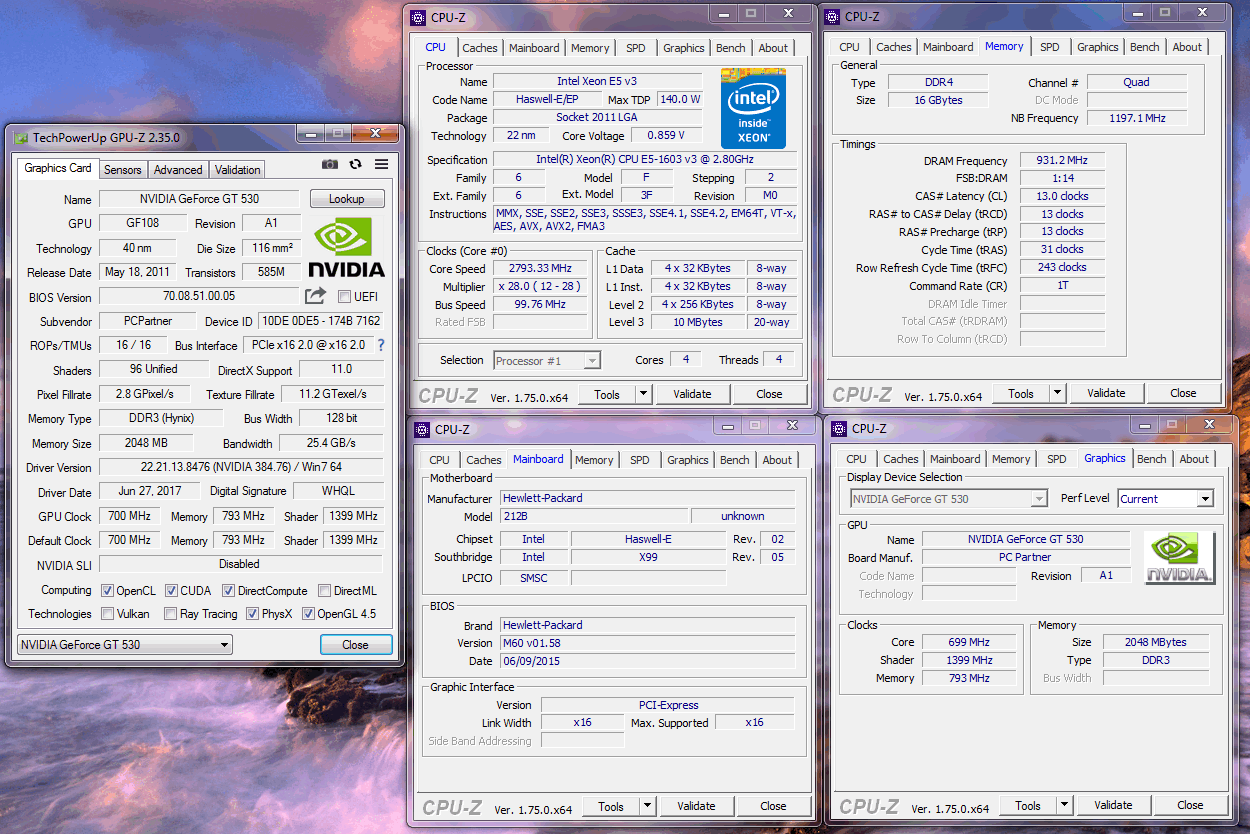The height and width of the screenshot is (834, 1250).
Task: Click the Bus Interface question mark icon
Action: [380, 345]
